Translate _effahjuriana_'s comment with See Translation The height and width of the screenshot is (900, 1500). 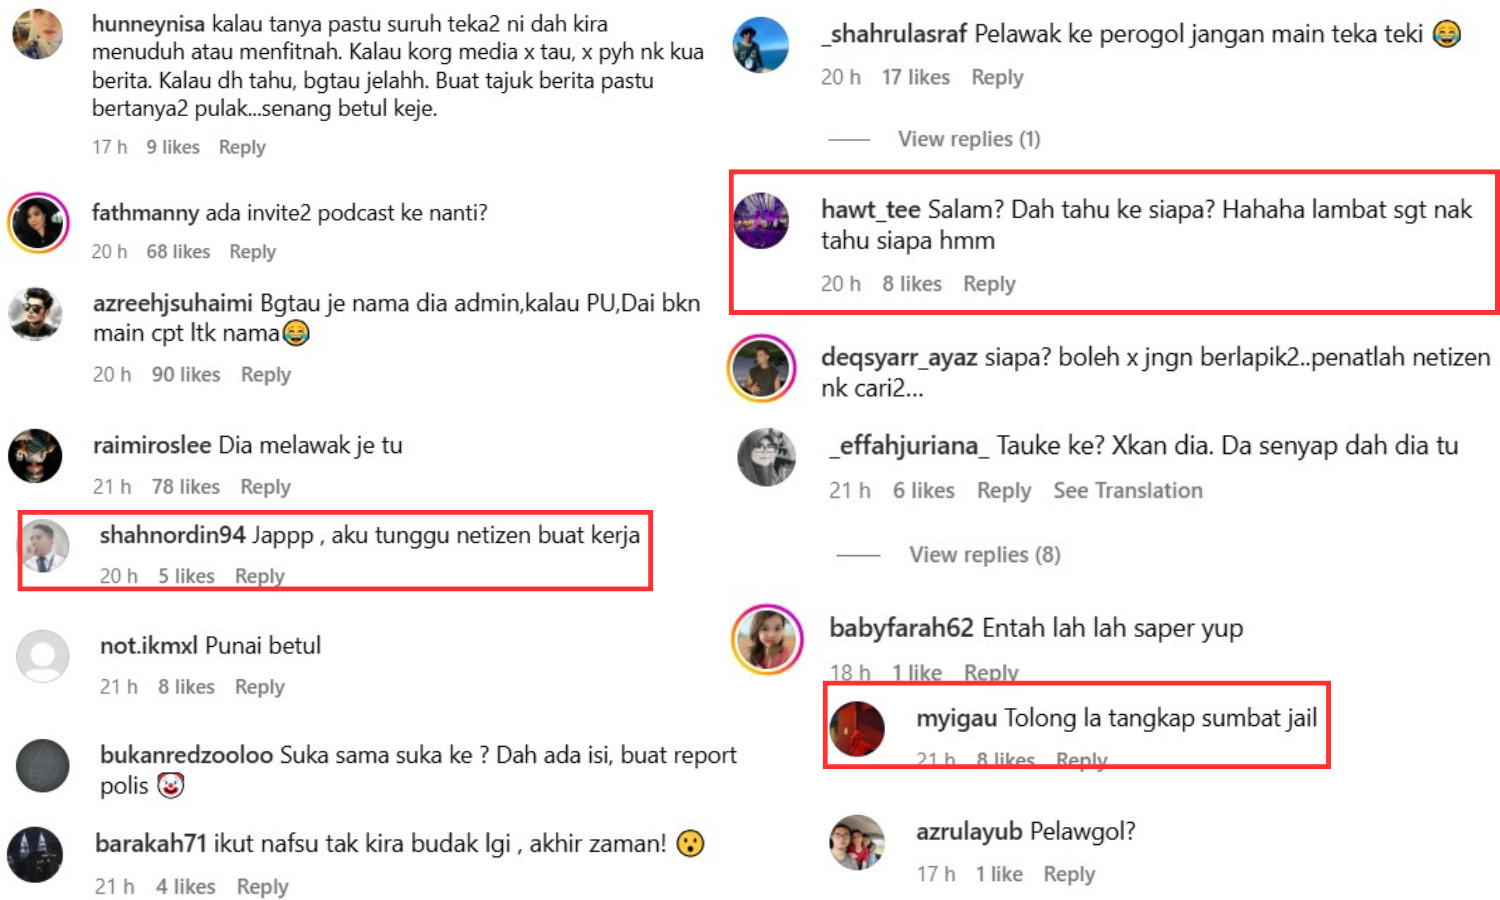coord(1128,490)
